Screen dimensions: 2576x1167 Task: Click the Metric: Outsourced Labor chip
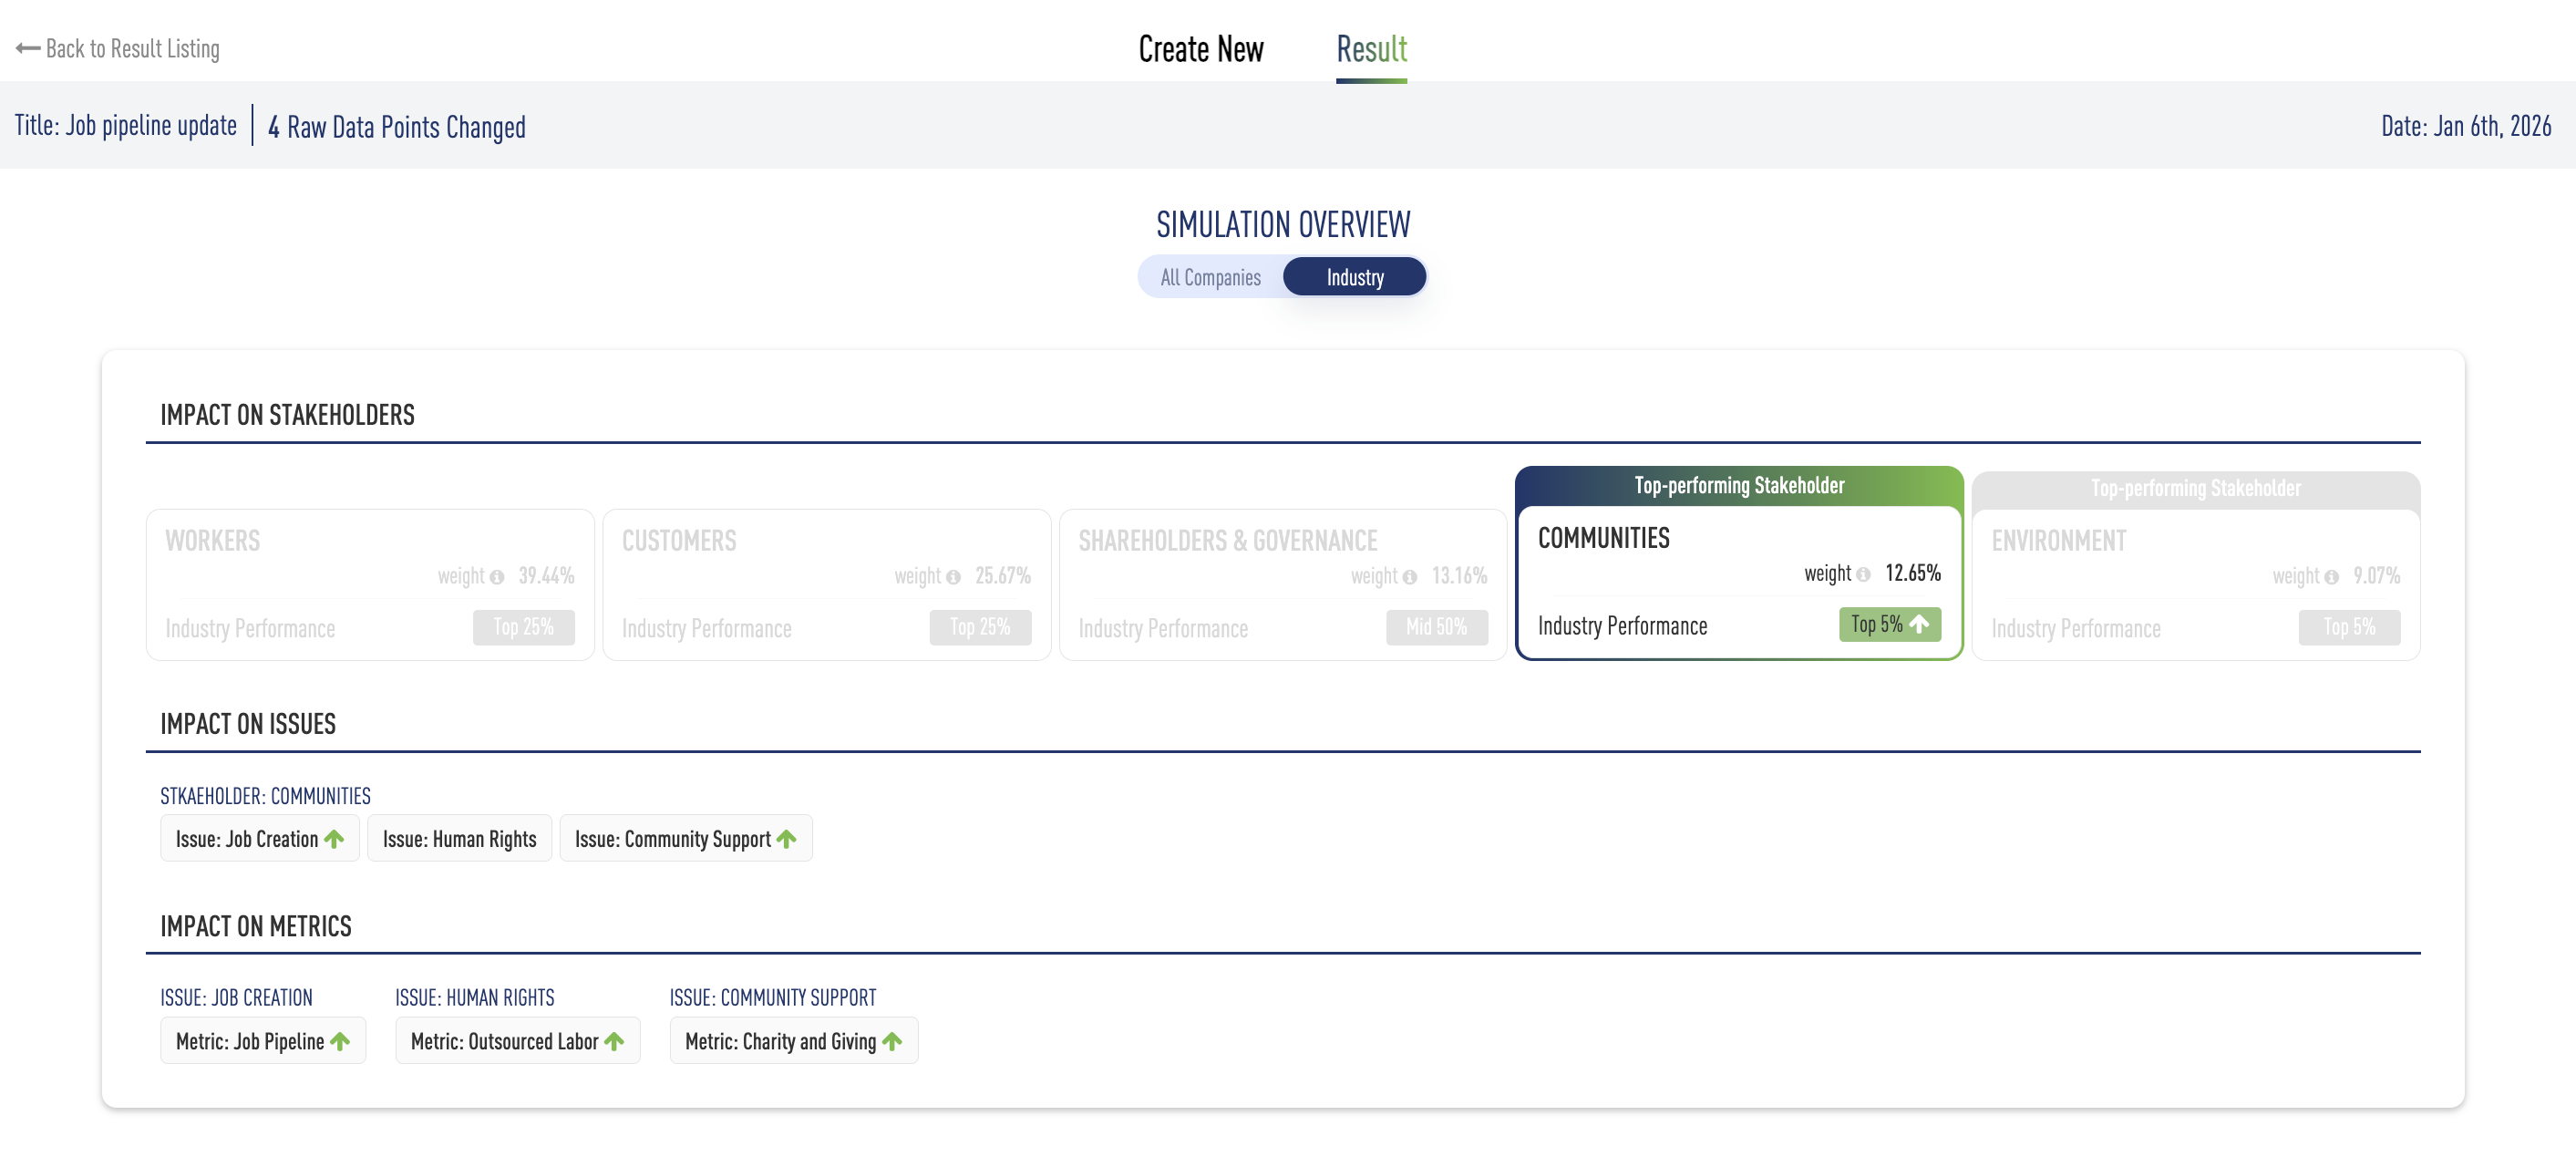(x=505, y=1041)
